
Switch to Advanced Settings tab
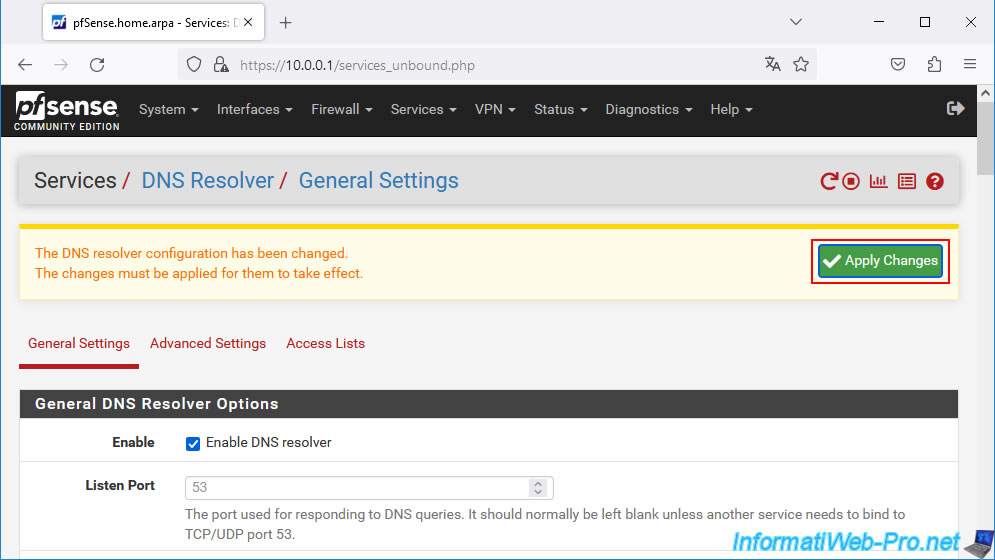coord(208,343)
